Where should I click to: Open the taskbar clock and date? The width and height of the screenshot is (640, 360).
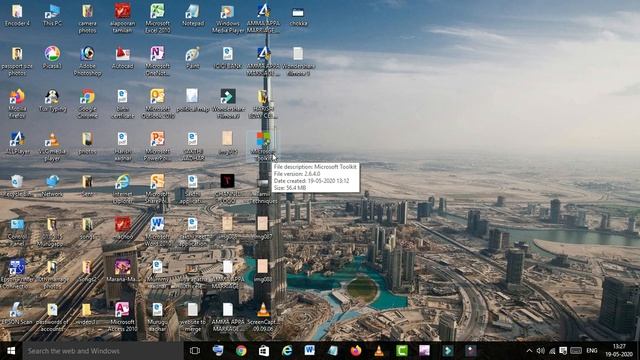point(619,351)
